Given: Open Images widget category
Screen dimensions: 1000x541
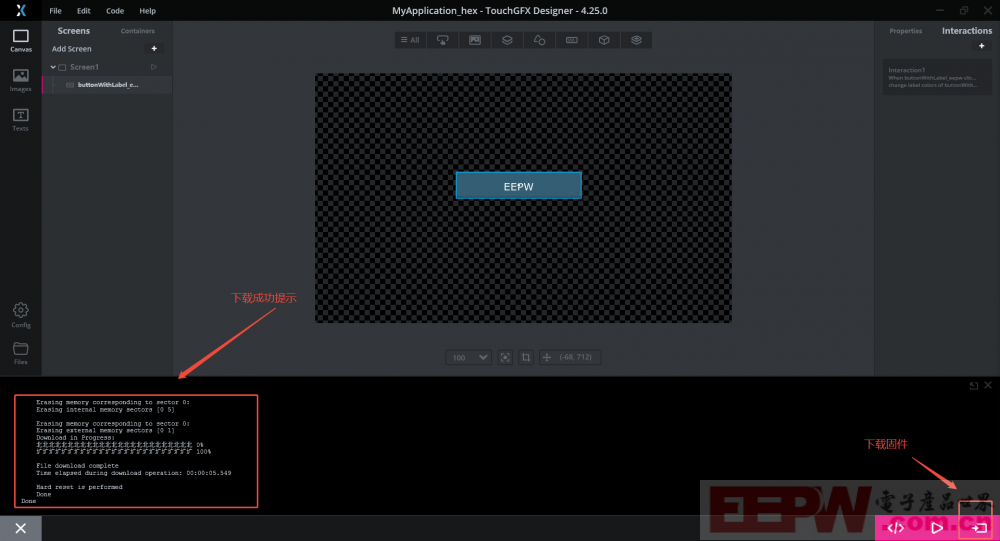Looking at the screenshot, I should tap(475, 40).
